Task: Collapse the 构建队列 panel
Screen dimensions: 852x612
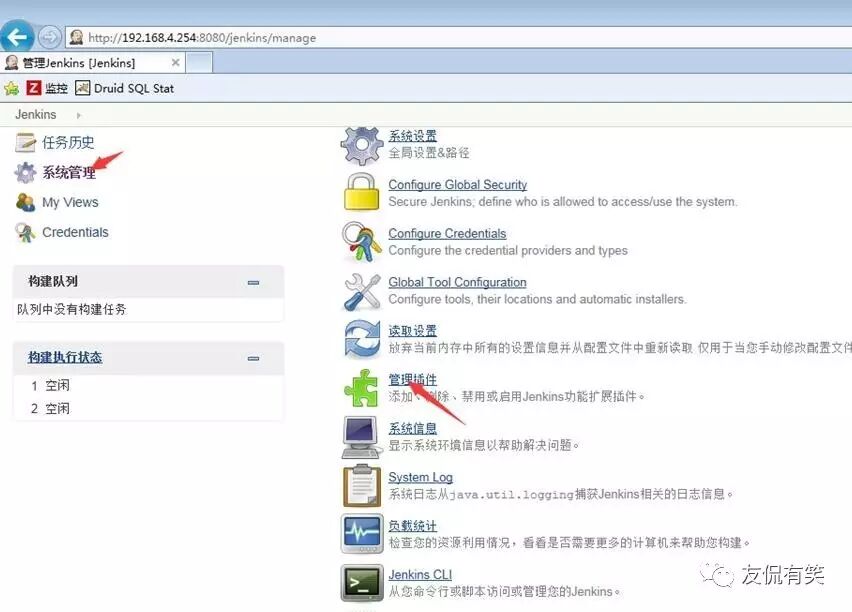Action: (x=253, y=282)
